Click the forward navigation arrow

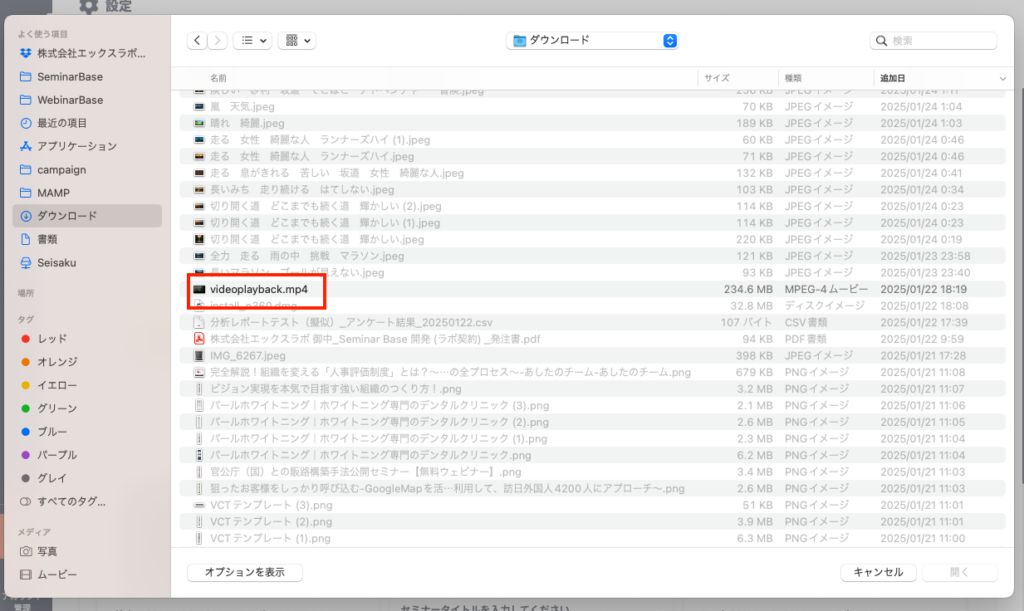(x=218, y=41)
